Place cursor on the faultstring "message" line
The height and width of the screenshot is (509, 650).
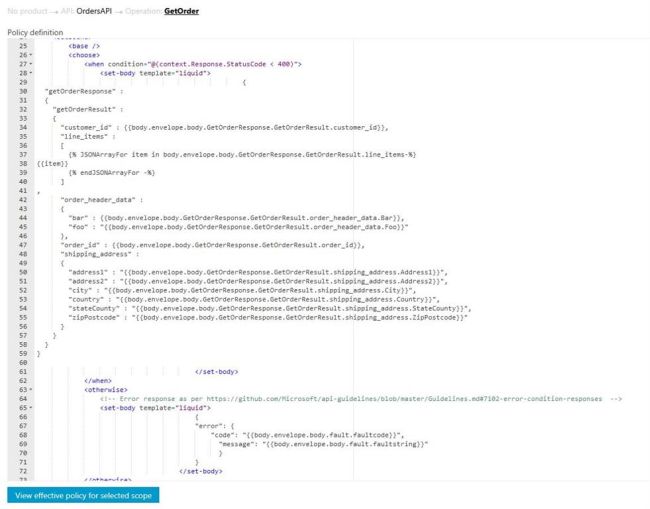pyautogui.click(x=323, y=444)
